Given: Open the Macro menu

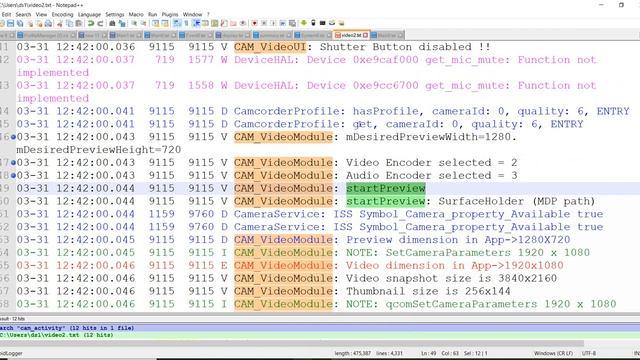Looking at the screenshot, I should [x=136, y=14].
